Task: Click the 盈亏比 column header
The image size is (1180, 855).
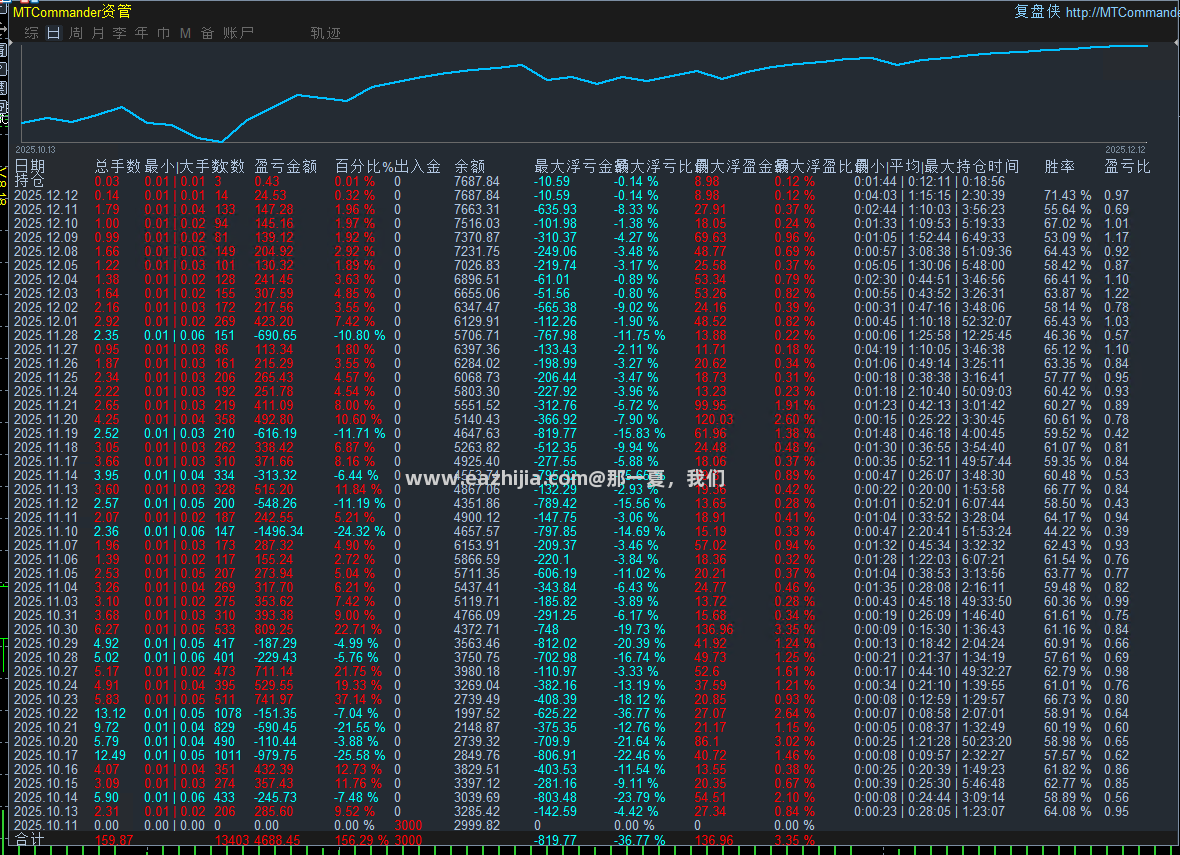Action: (x=1127, y=166)
